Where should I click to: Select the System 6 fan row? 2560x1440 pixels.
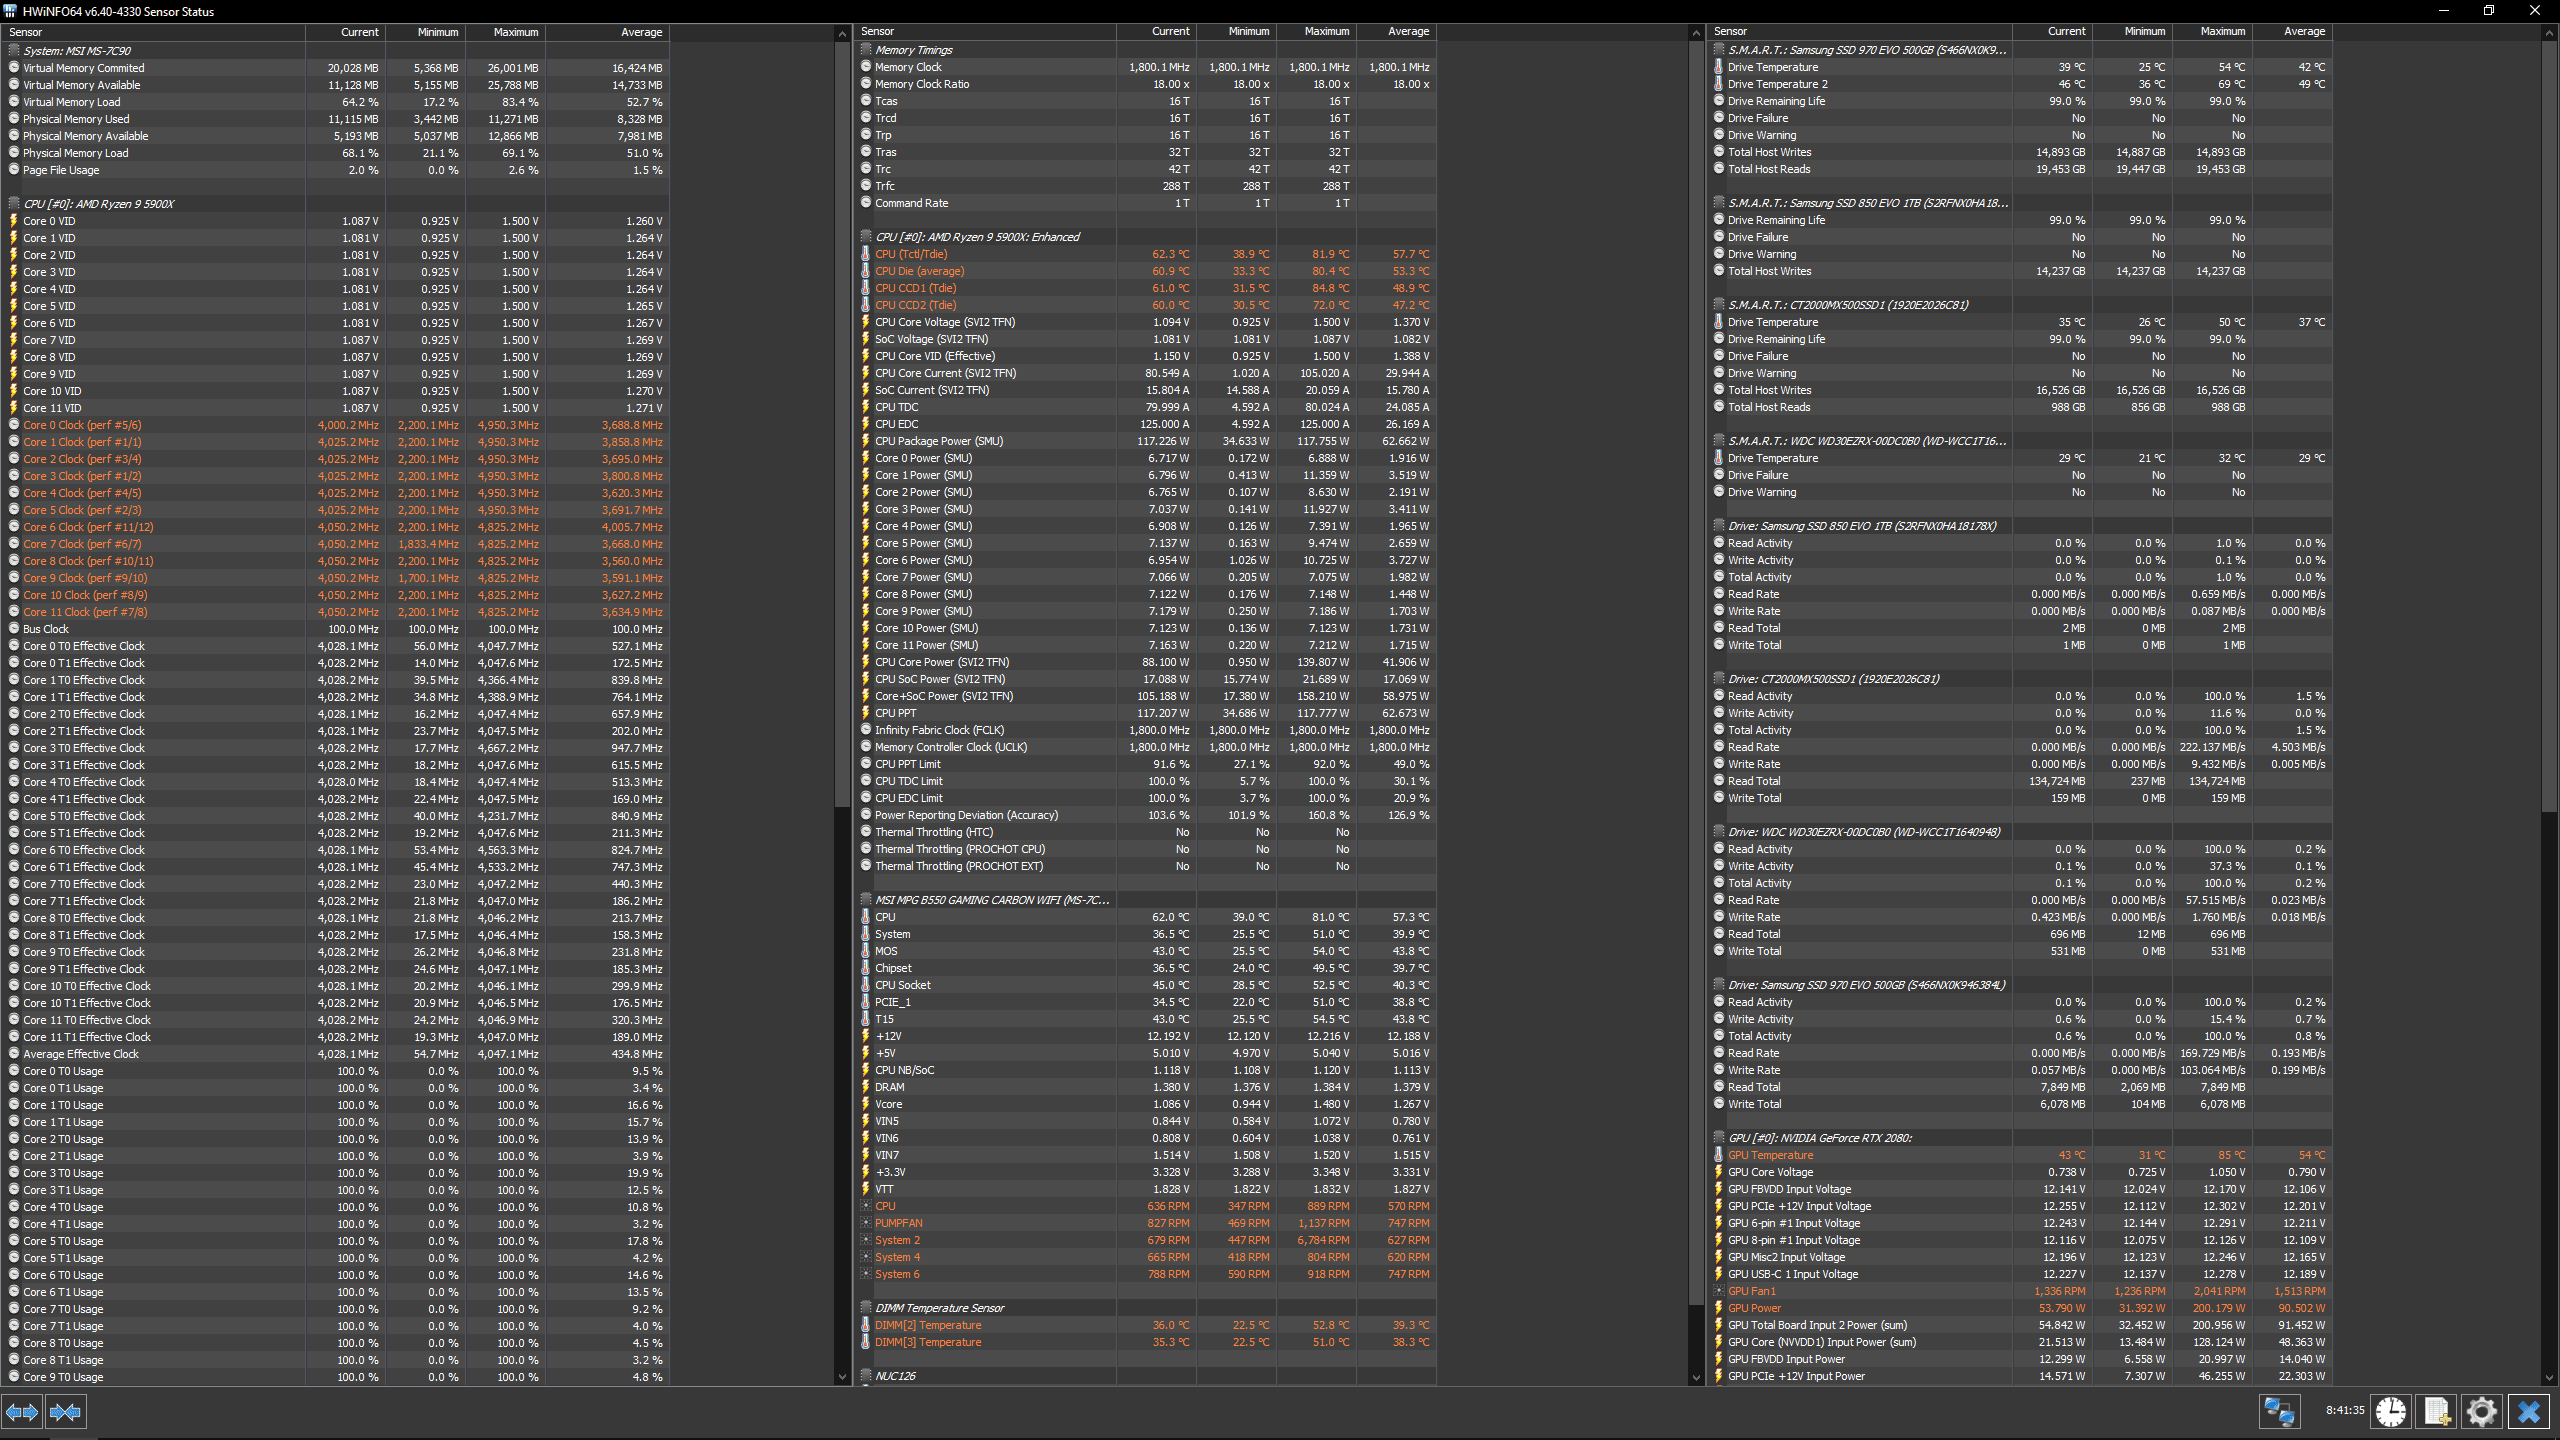point(1146,1274)
